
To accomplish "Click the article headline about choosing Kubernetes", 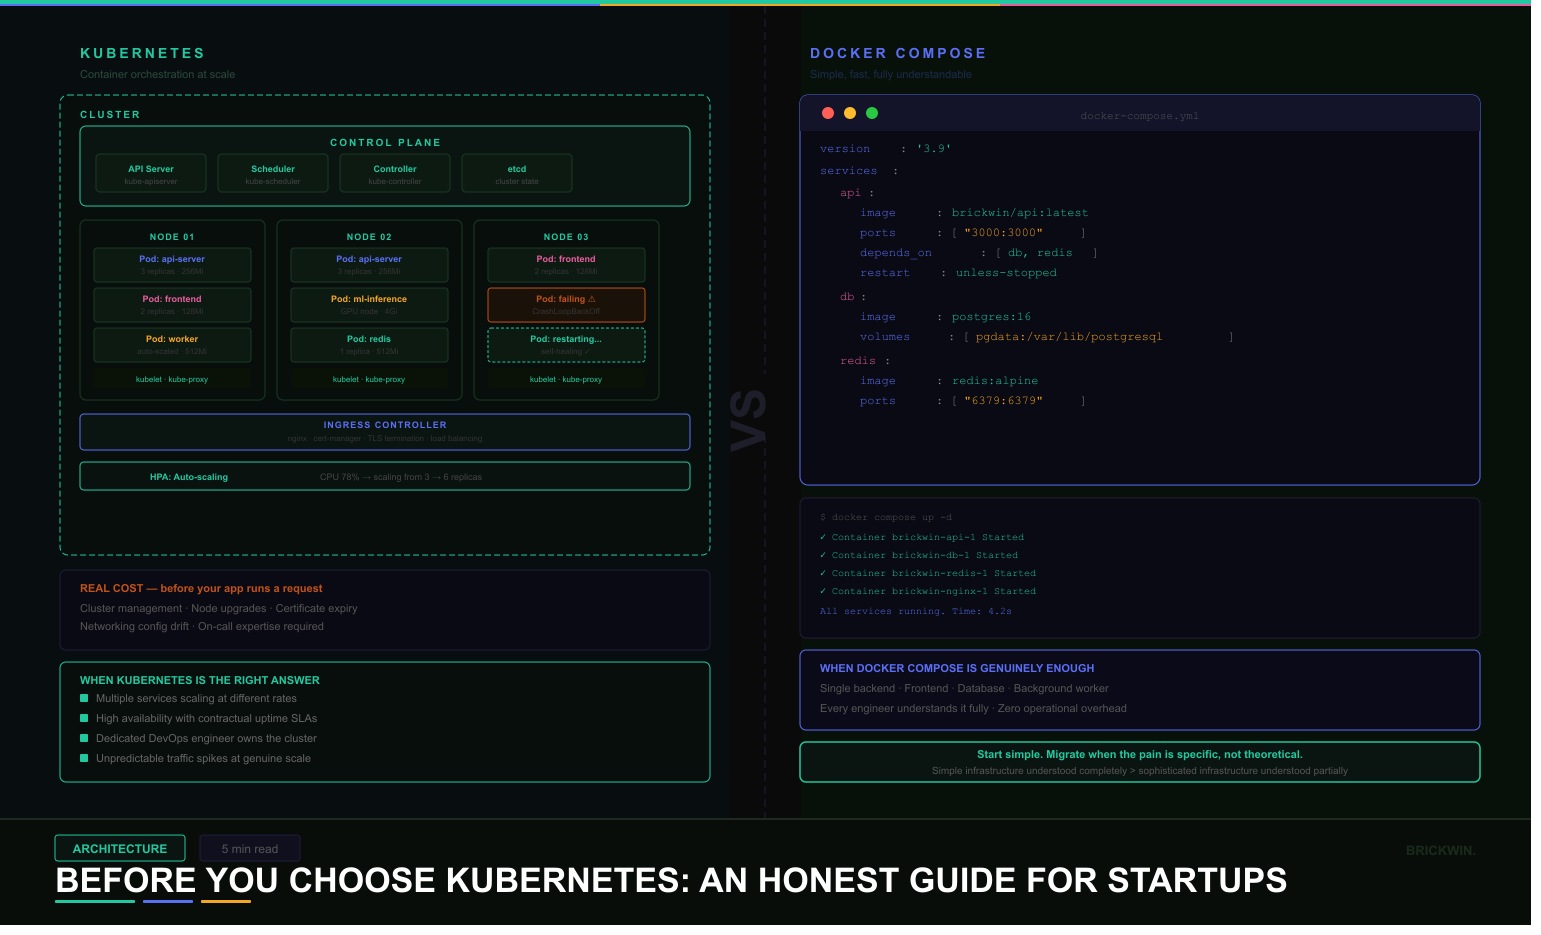I will pyautogui.click(x=671, y=880).
